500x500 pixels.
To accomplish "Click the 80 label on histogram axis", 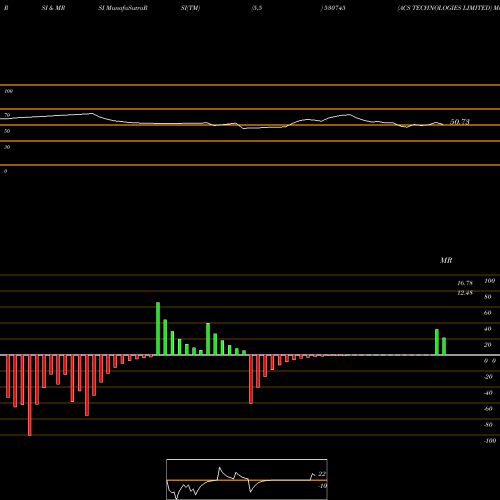I will (x=488, y=297).
